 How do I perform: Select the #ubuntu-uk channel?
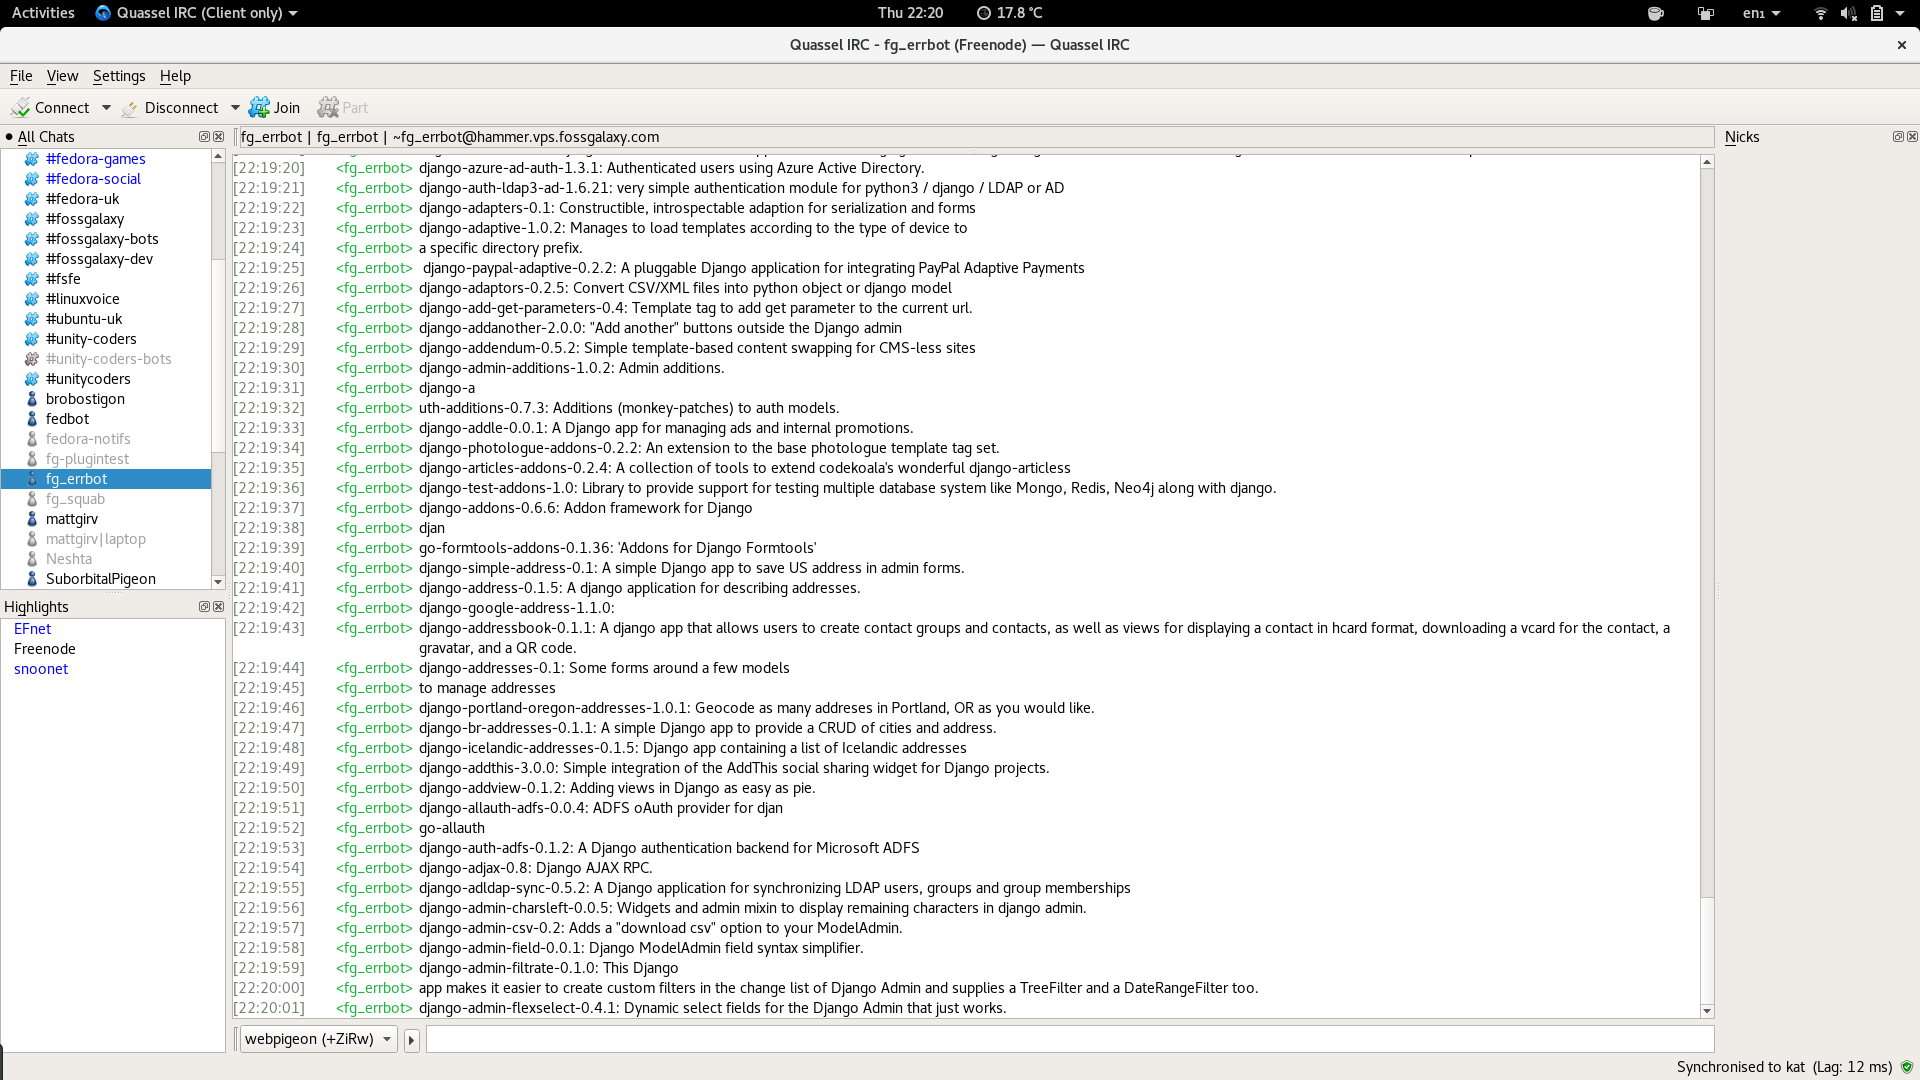click(84, 319)
